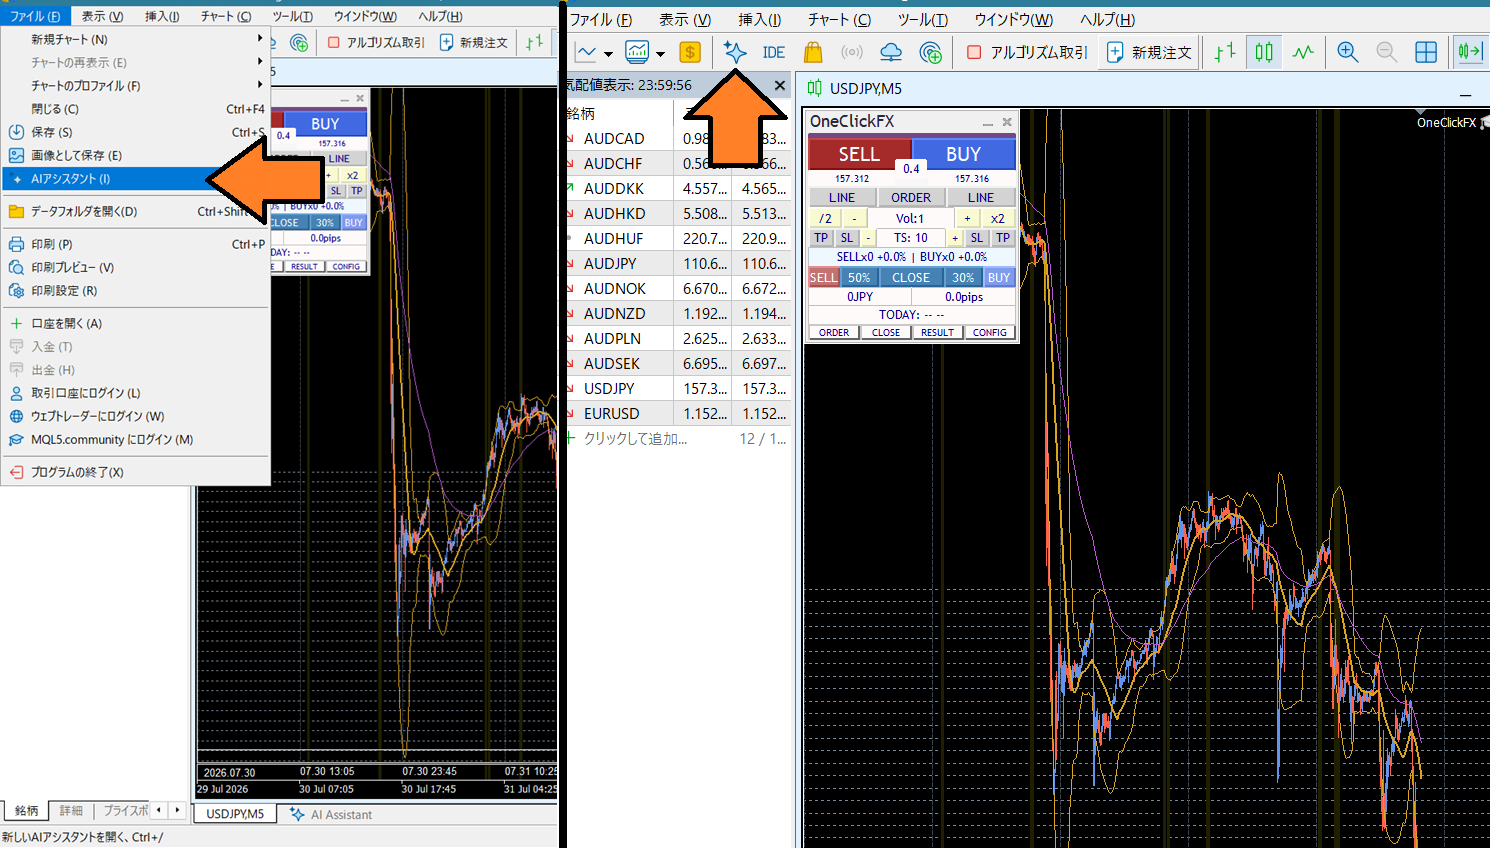Select the AUDCAD row in the market watch

coord(677,138)
